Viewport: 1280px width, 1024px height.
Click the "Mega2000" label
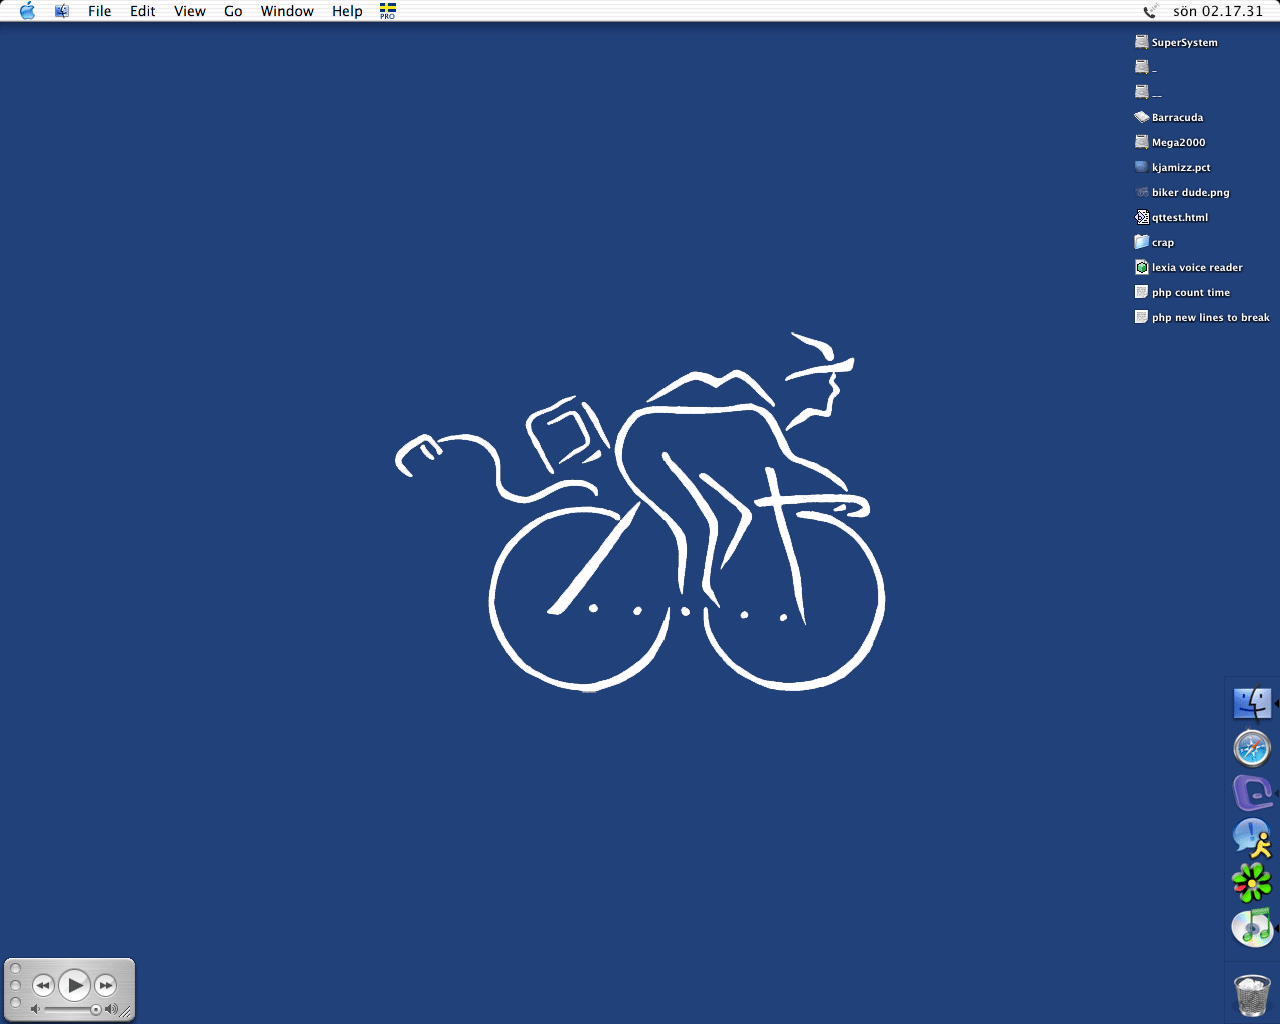(x=1179, y=142)
